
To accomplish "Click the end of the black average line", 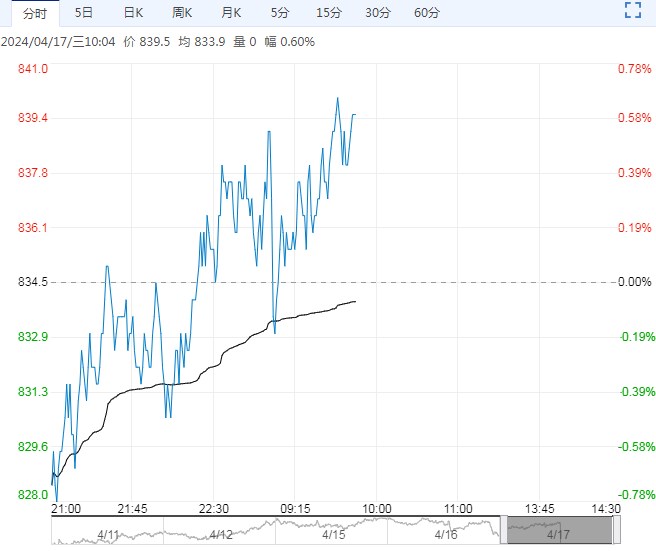I will tap(355, 301).
